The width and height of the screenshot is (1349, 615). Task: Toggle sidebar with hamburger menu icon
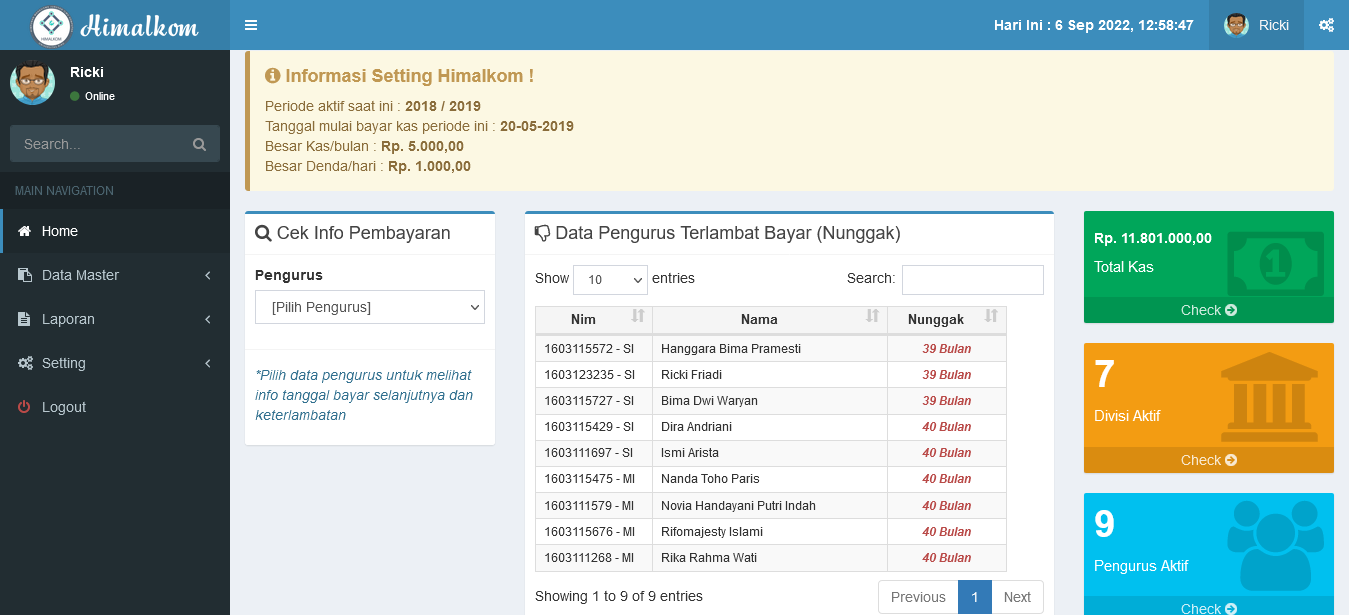pyautogui.click(x=251, y=25)
